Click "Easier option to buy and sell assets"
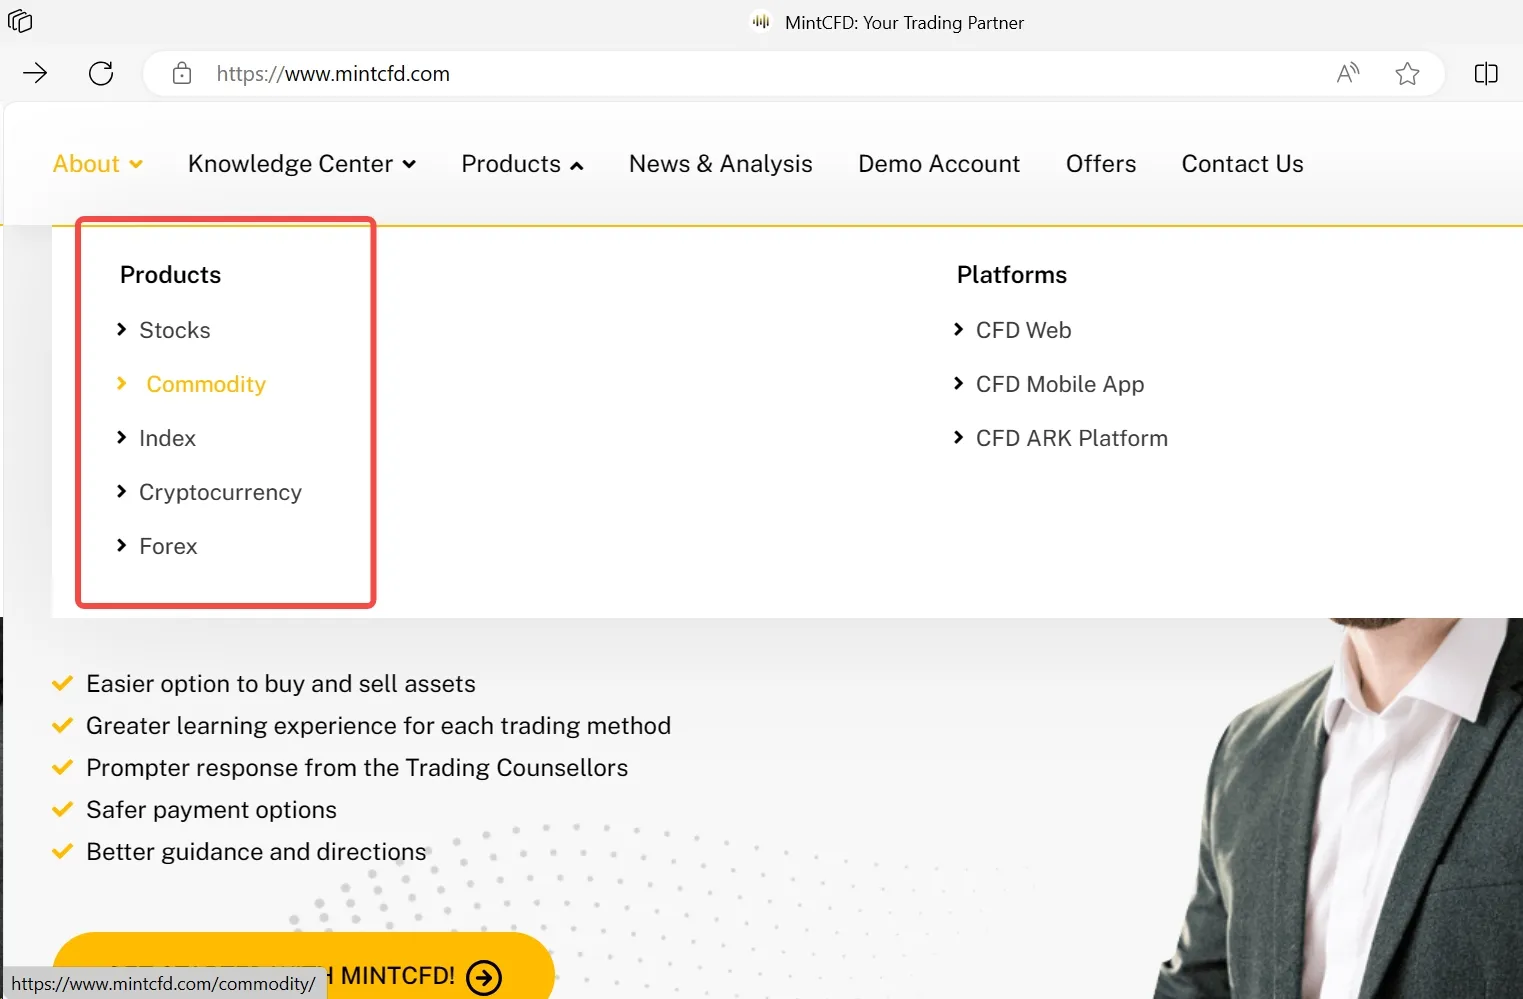 pyautogui.click(x=281, y=684)
